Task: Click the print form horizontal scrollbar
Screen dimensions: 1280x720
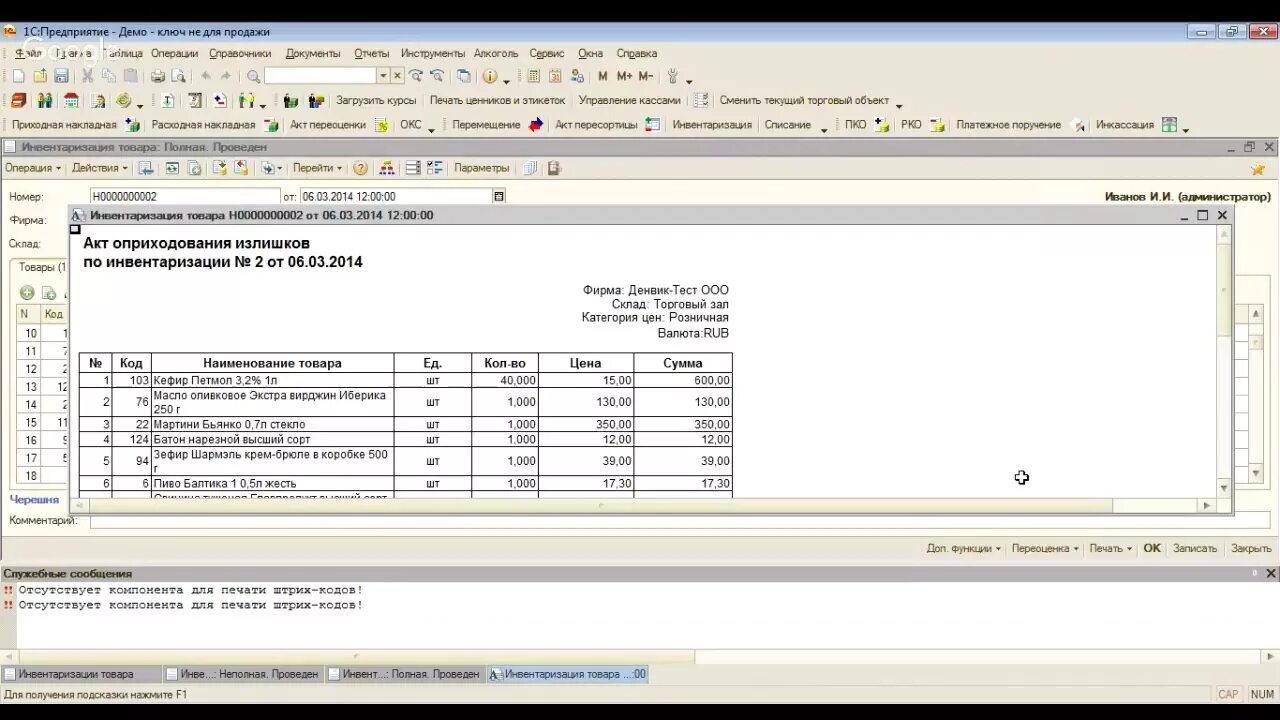Action: click(x=646, y=506)
